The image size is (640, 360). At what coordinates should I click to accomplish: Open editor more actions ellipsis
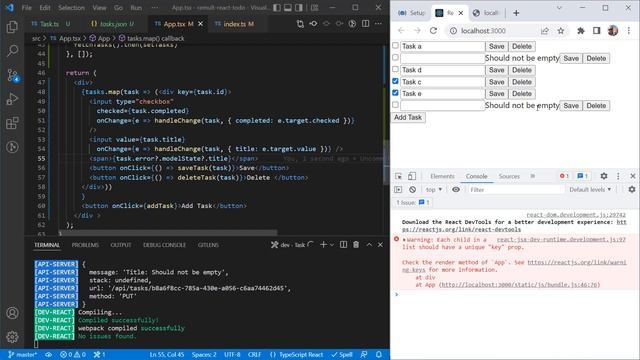coord(378,24)
